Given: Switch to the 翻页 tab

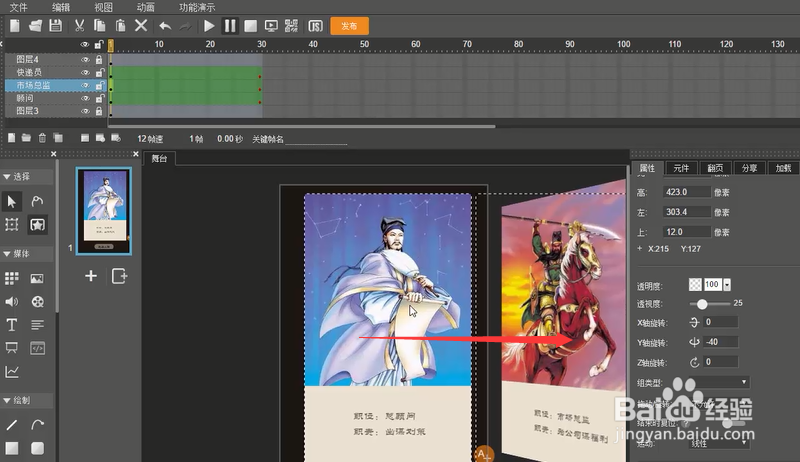Looking at the screenshot, I should tap(715, 168).
